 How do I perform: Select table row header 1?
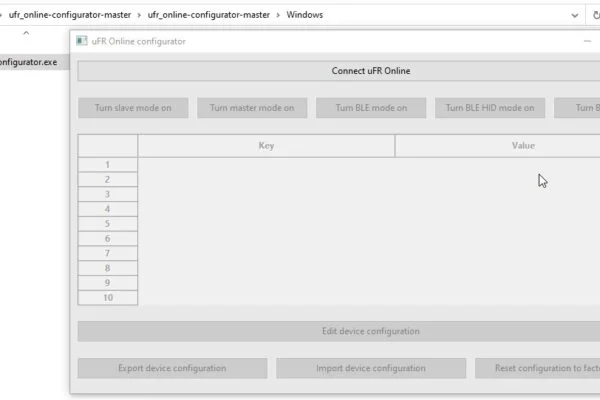click(x=108, y=165)
